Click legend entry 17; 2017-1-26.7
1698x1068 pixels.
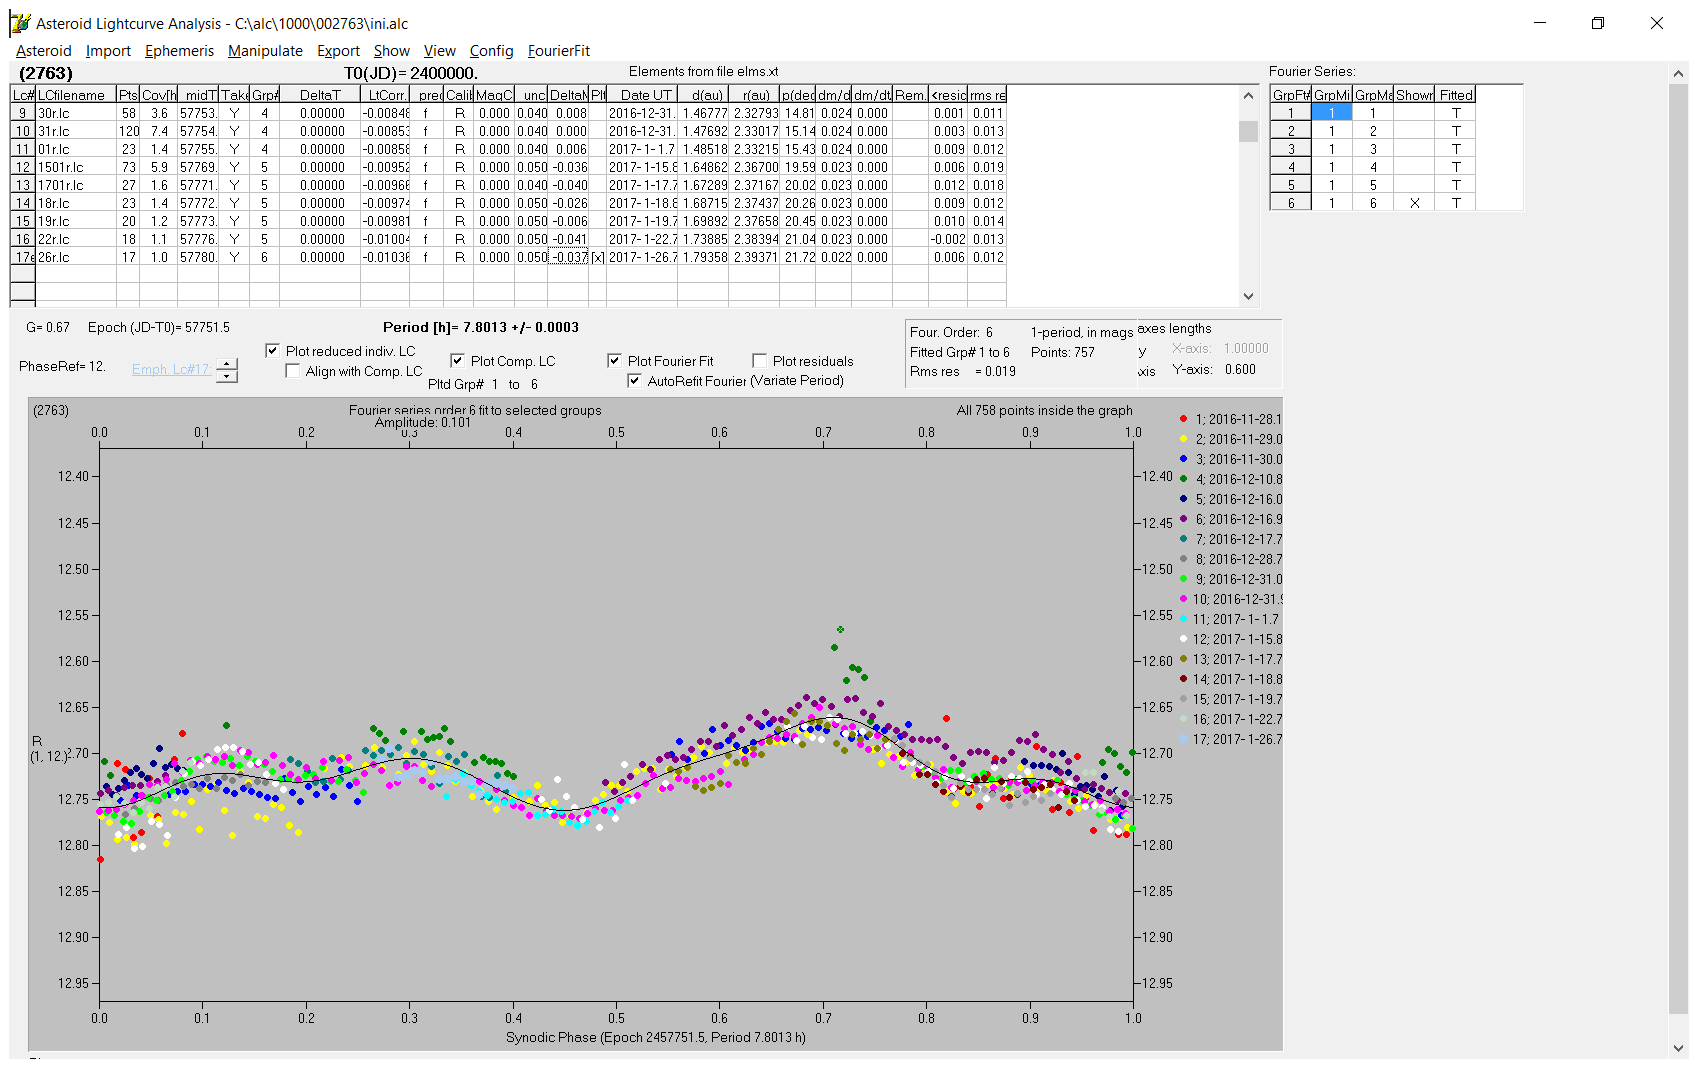pos(1231,739)
